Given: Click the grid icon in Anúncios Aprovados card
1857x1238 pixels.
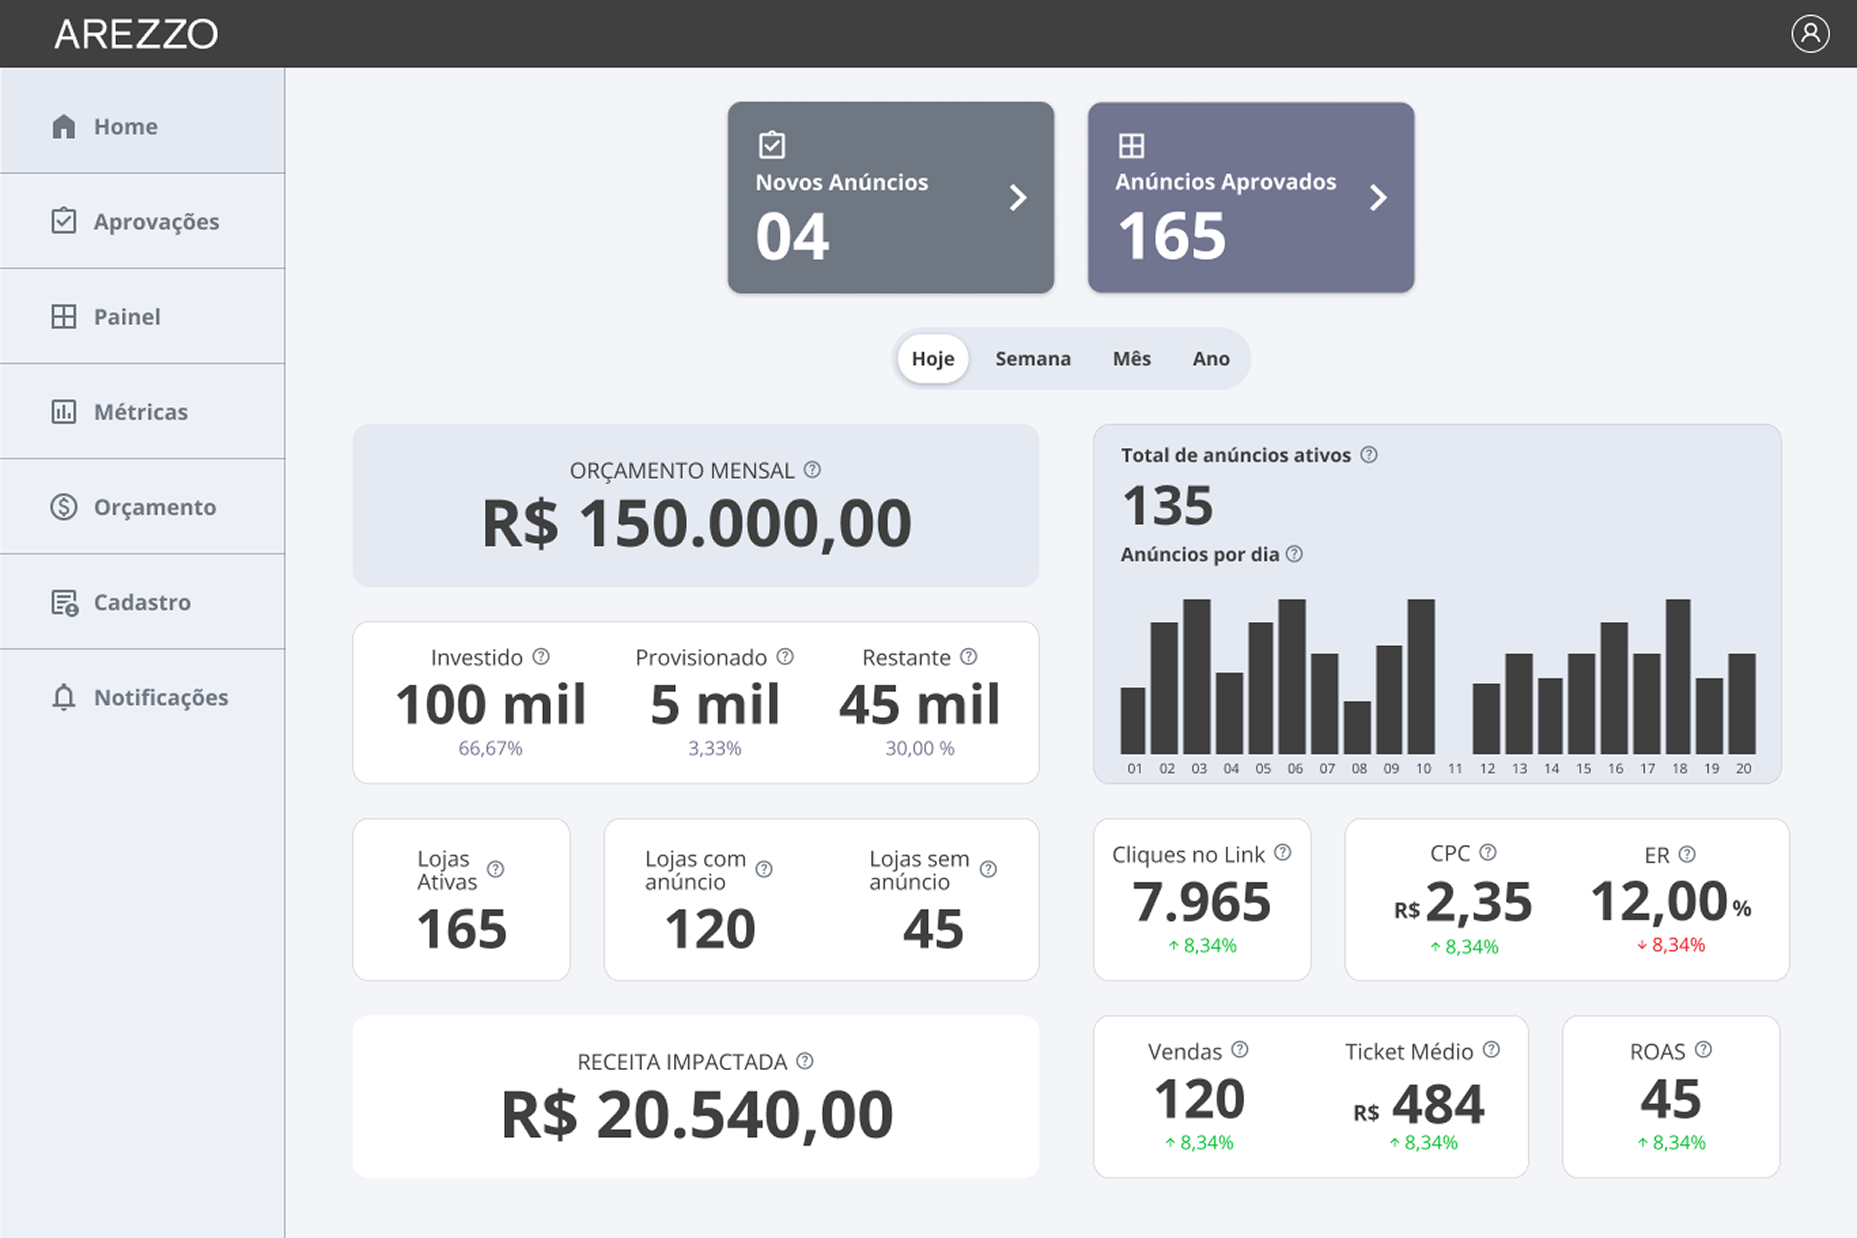Looking at the screenshot, I should click(x=1131, y=146).
